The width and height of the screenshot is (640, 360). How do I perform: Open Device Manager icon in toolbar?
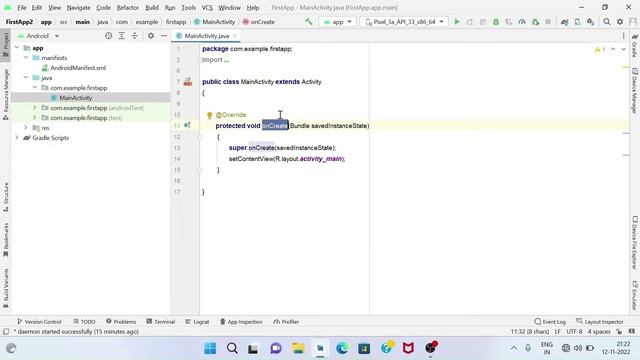point(578,22)
